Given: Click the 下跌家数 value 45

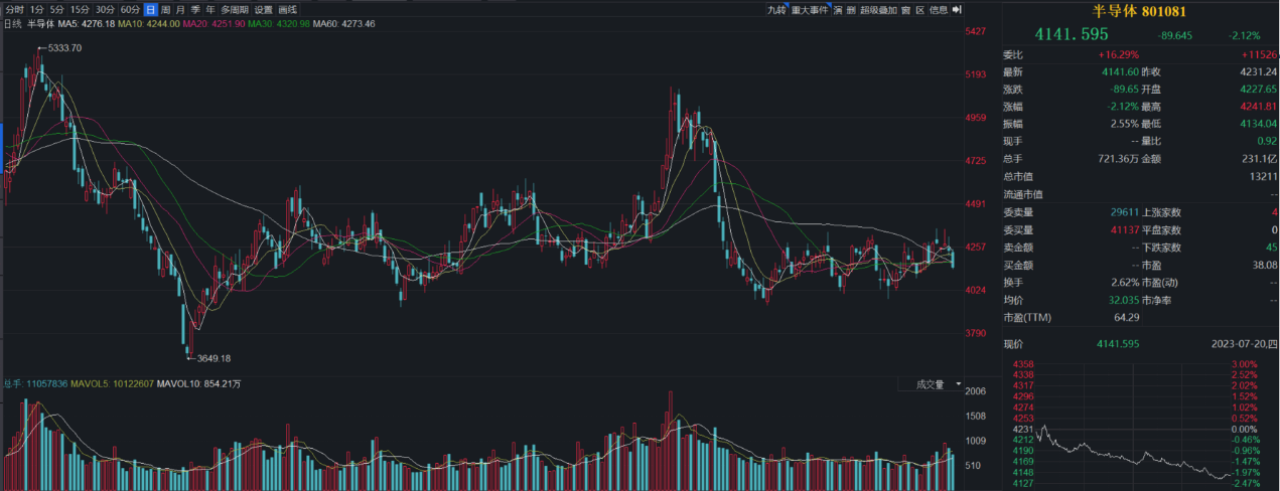Looking at the screenshot, I should 1271,246.
